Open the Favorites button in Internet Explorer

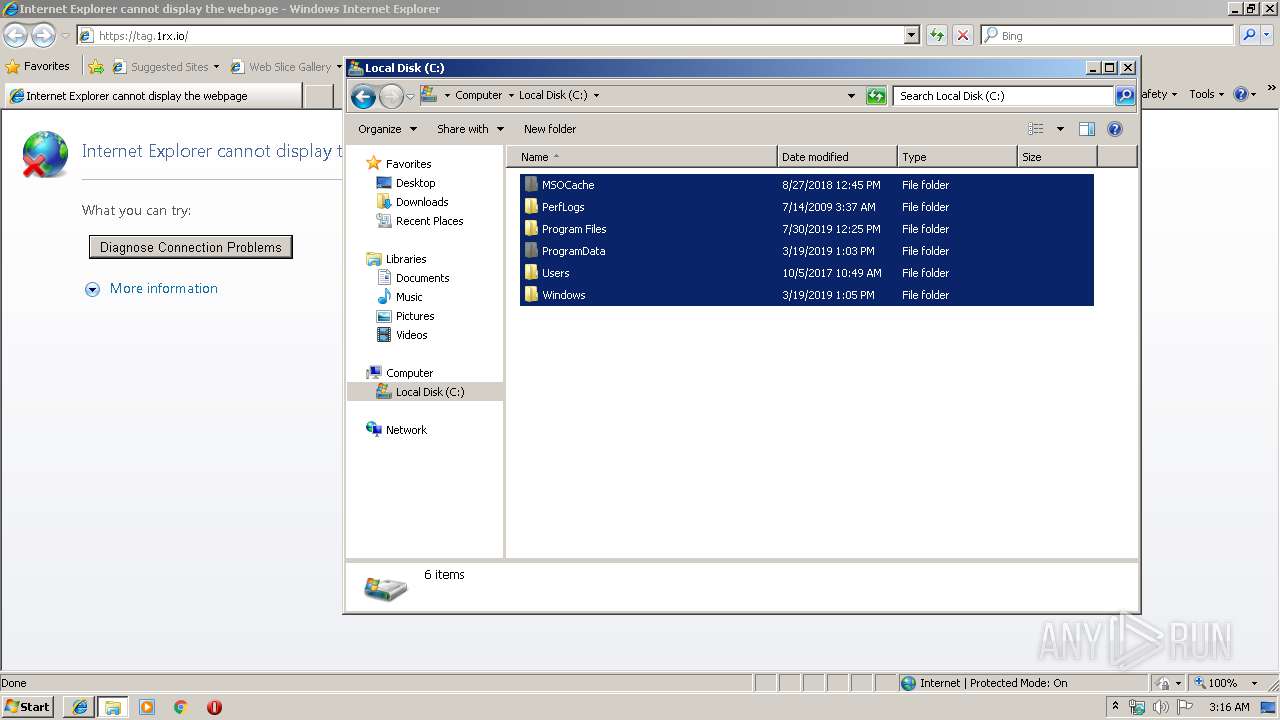(38, 66)
